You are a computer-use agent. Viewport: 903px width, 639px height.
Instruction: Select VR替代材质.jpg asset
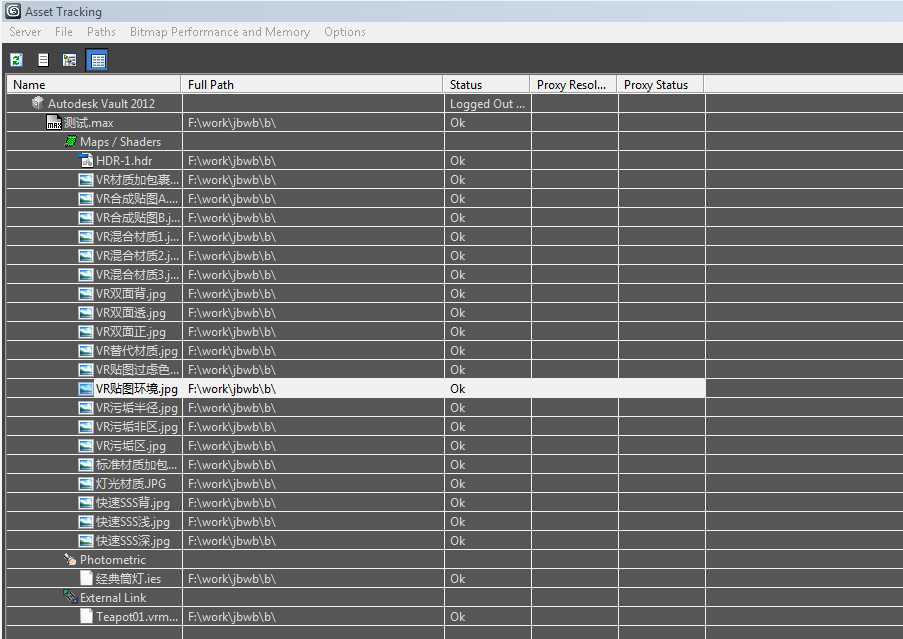tap(356, 351)
